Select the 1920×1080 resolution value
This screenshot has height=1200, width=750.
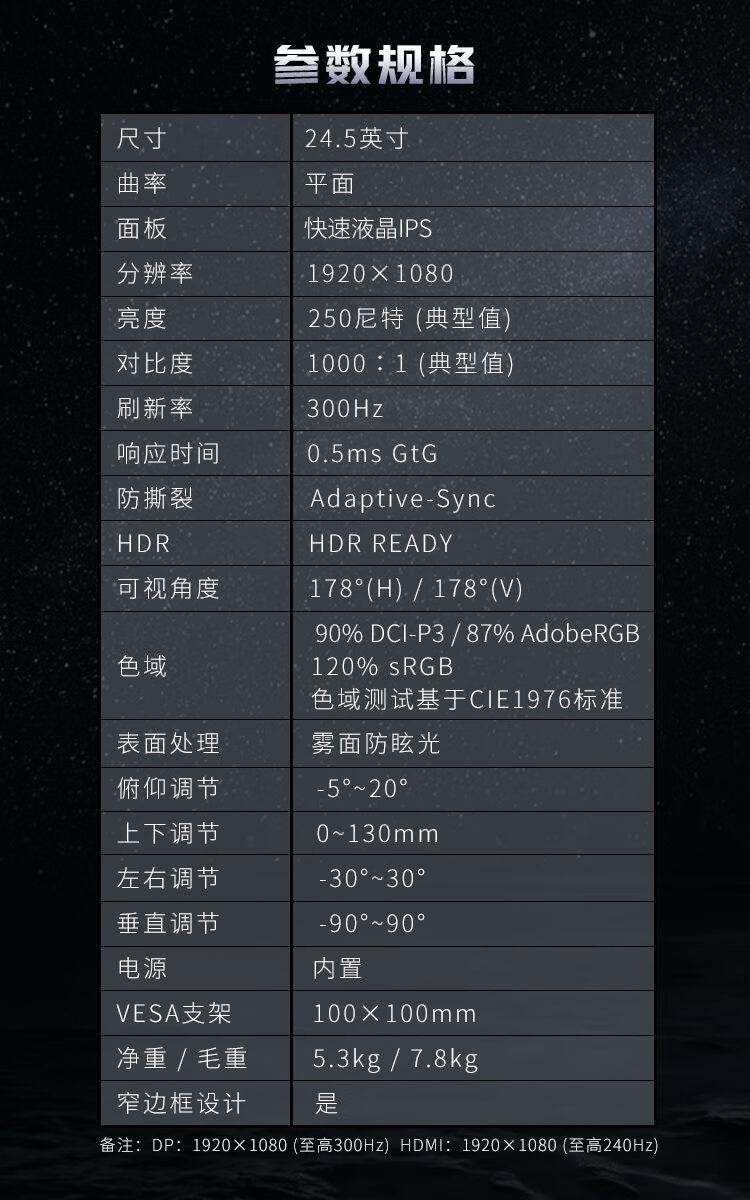pyautogui.click(x=380, y=274)
